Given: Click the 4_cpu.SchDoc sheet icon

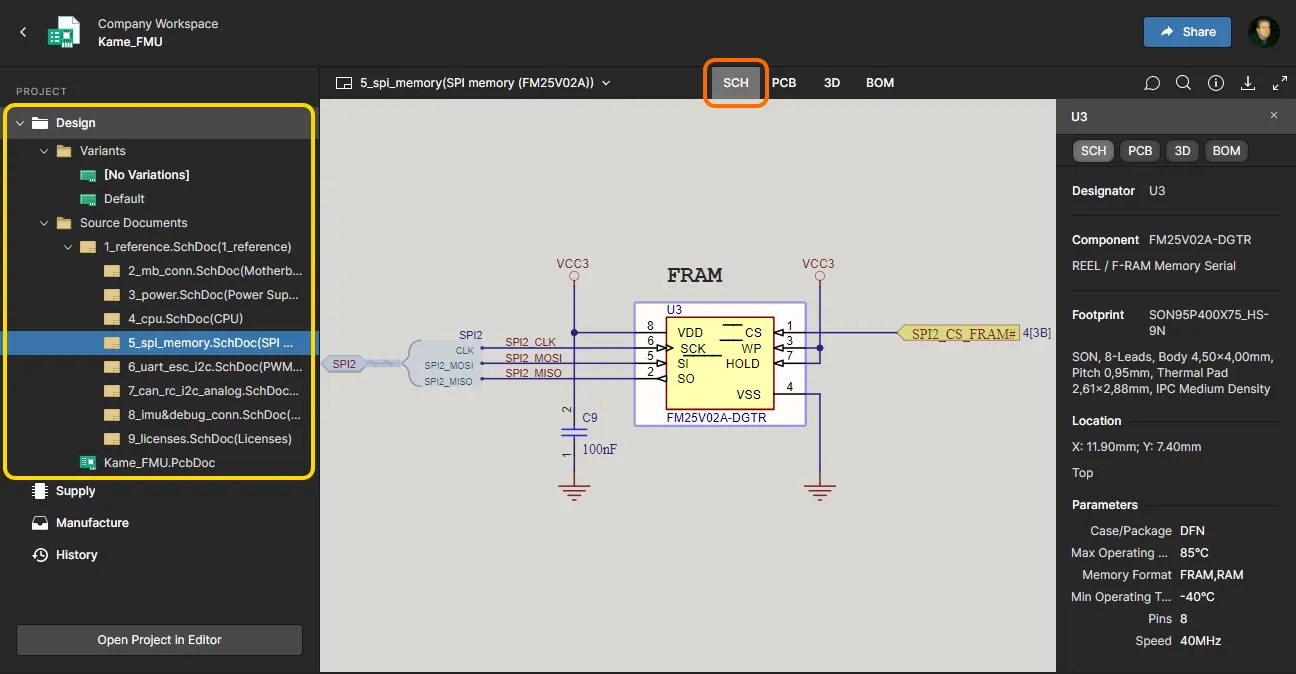Looking at the screenshot, I should [112, 319].
